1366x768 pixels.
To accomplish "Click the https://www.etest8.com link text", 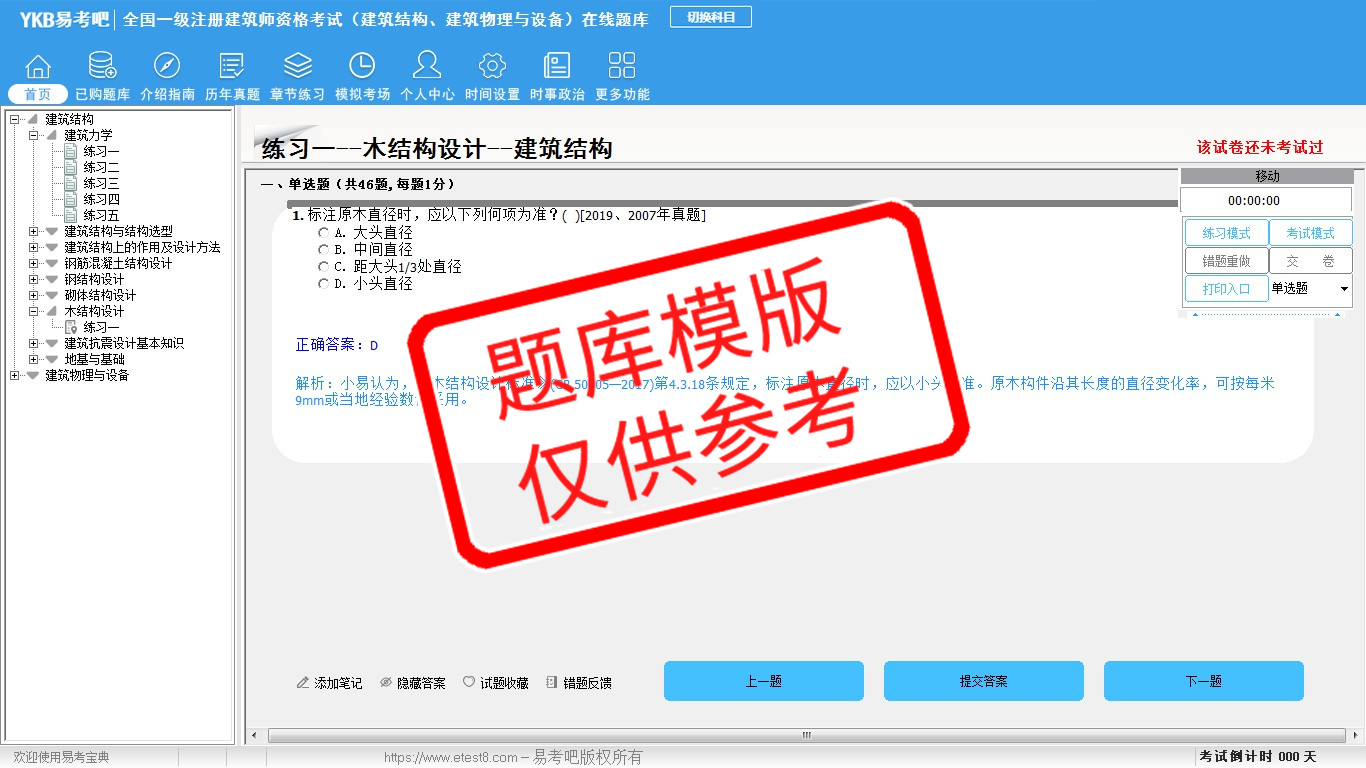I will pyautogui.click(x=451, y=758).
